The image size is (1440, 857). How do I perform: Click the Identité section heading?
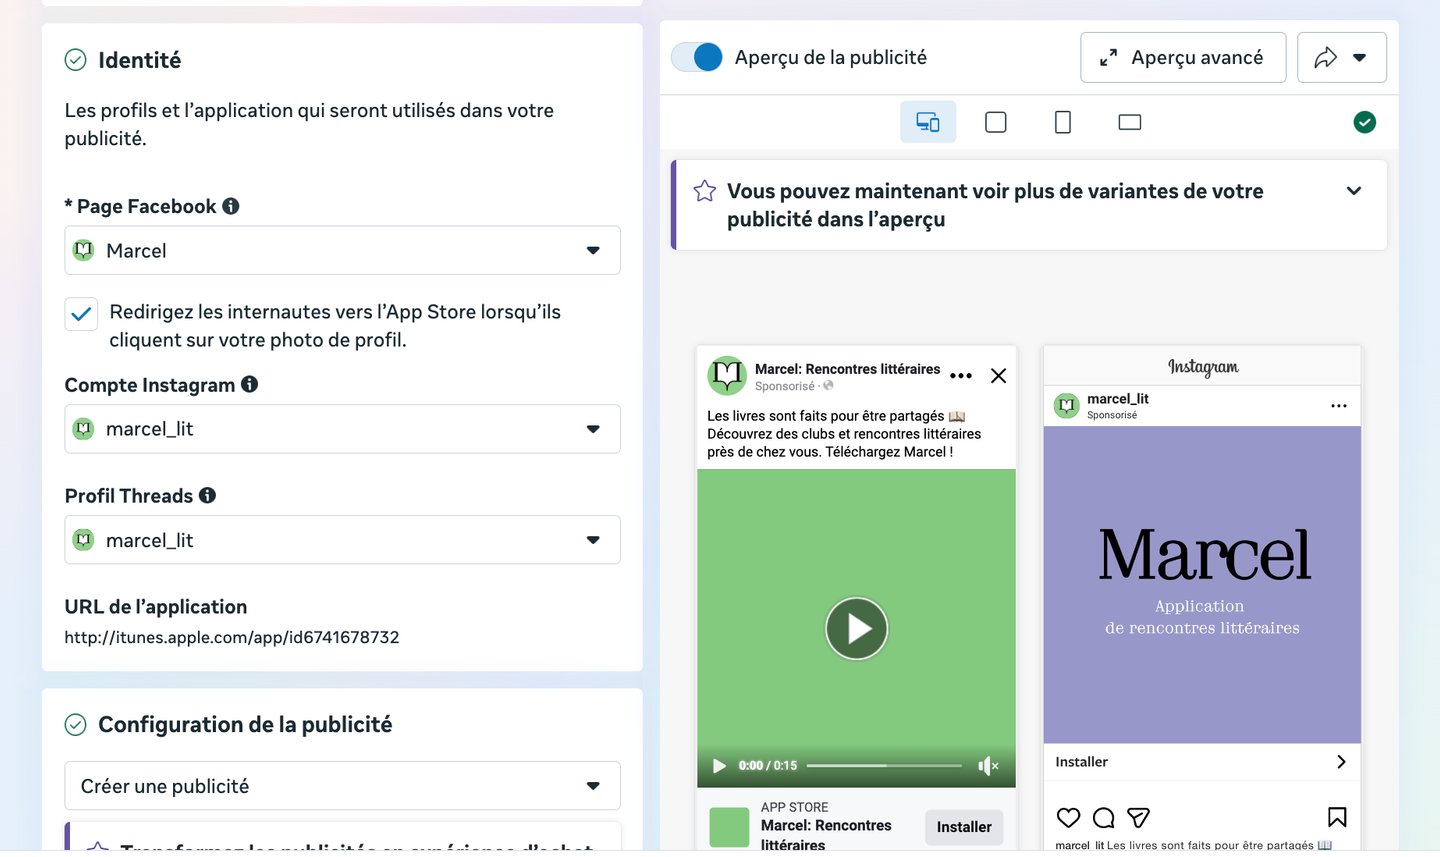140,60
